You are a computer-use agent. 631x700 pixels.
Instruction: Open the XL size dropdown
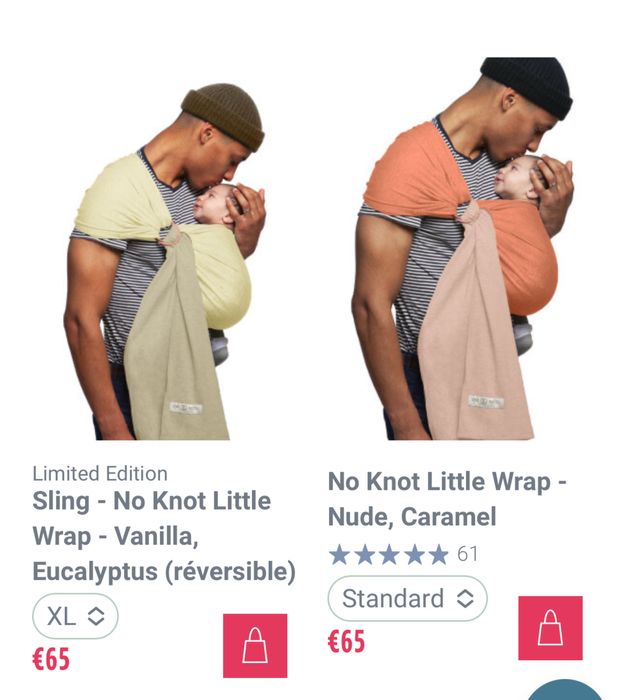[x=75, y=616]
